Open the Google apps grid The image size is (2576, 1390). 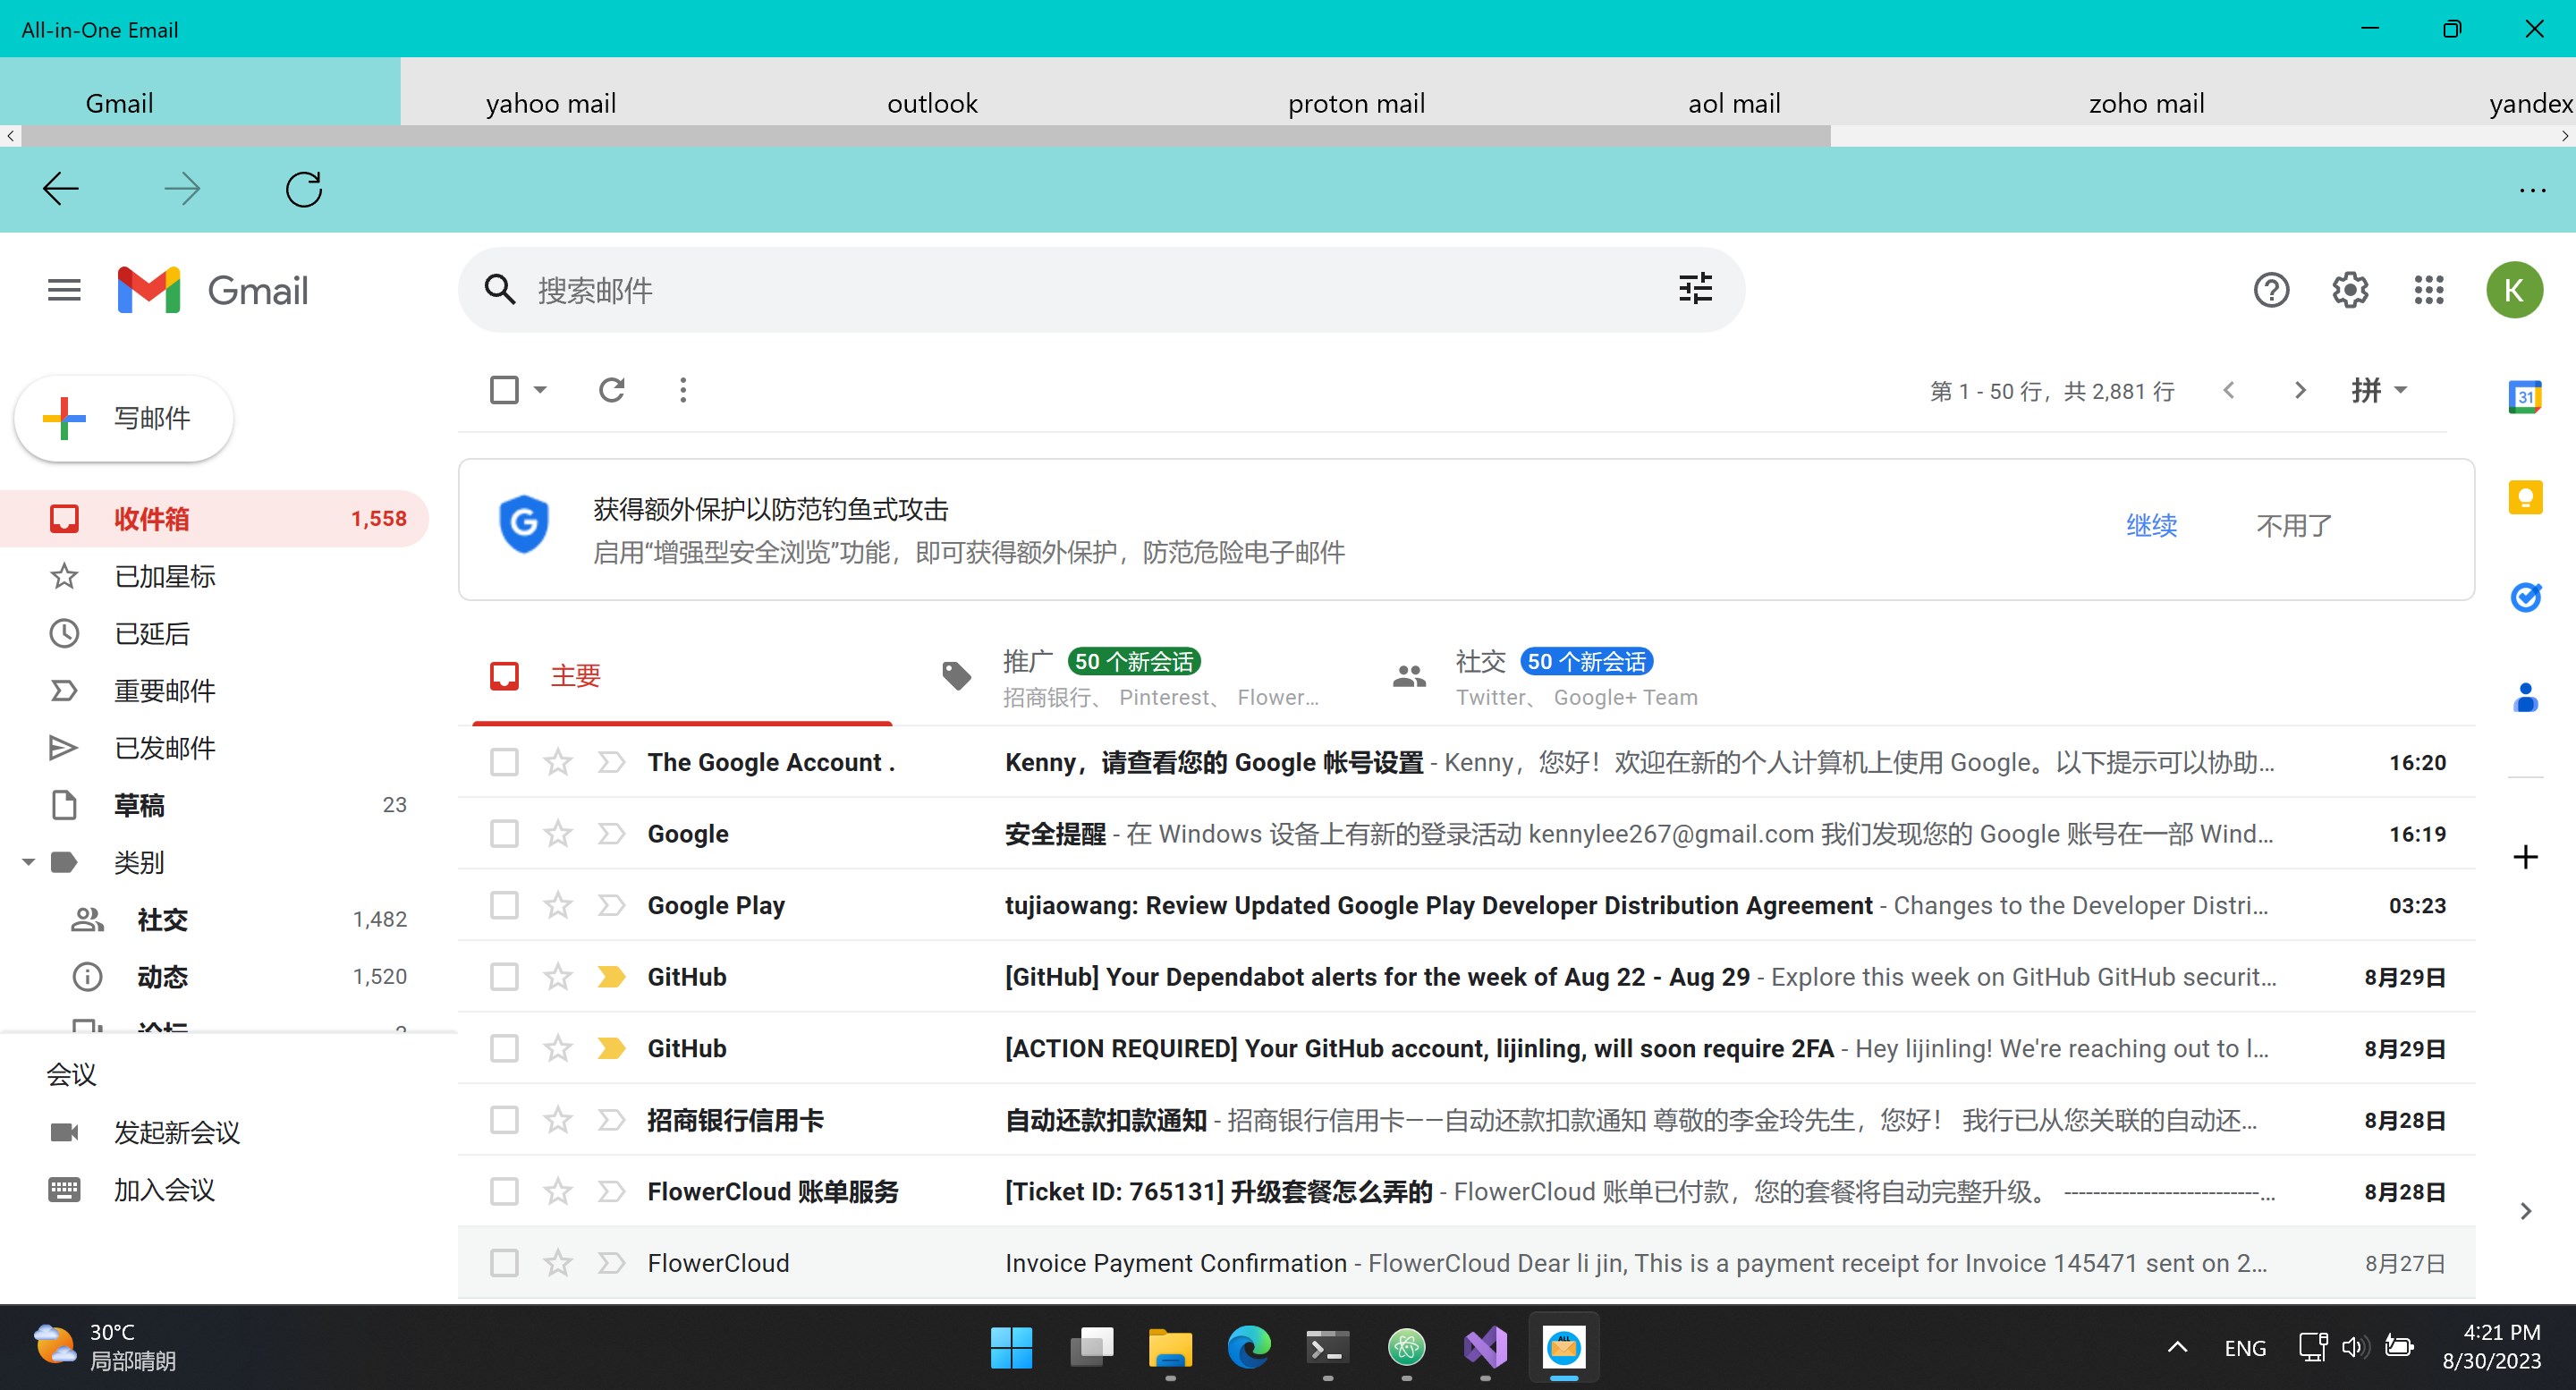click(x=2428, y=289)
